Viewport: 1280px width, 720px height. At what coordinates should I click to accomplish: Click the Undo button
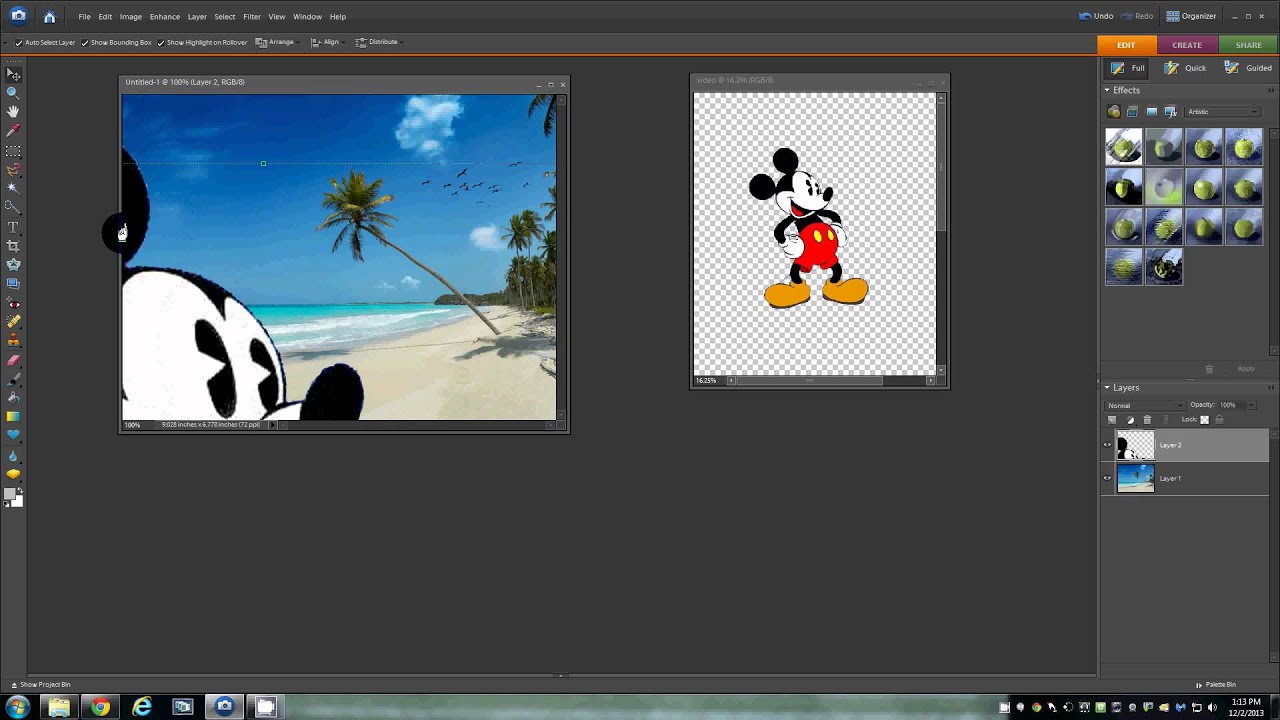click(x=1097, y=16)
